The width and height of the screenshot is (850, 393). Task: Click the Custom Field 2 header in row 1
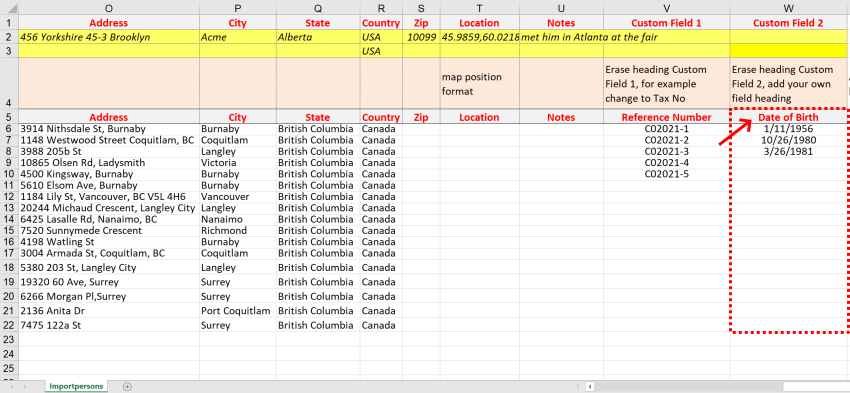(x=788, y=23)
